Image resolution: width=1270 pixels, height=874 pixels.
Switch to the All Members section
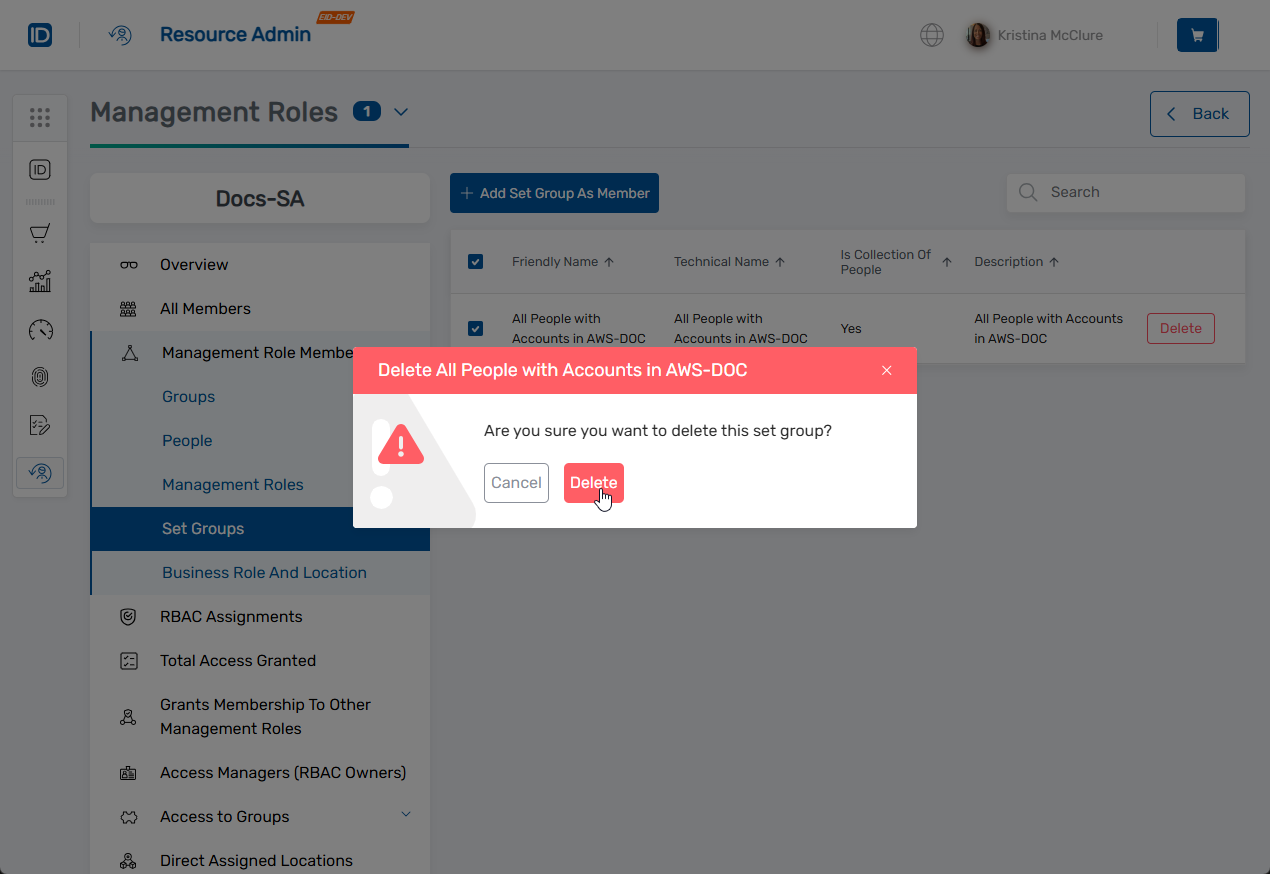point(205,309)
